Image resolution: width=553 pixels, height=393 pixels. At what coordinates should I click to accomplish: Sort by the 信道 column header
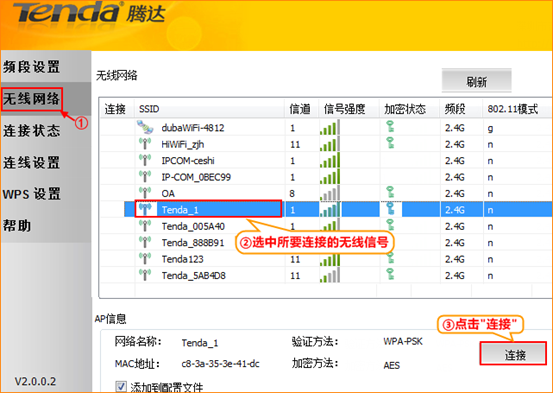click(x=301, y=109)
